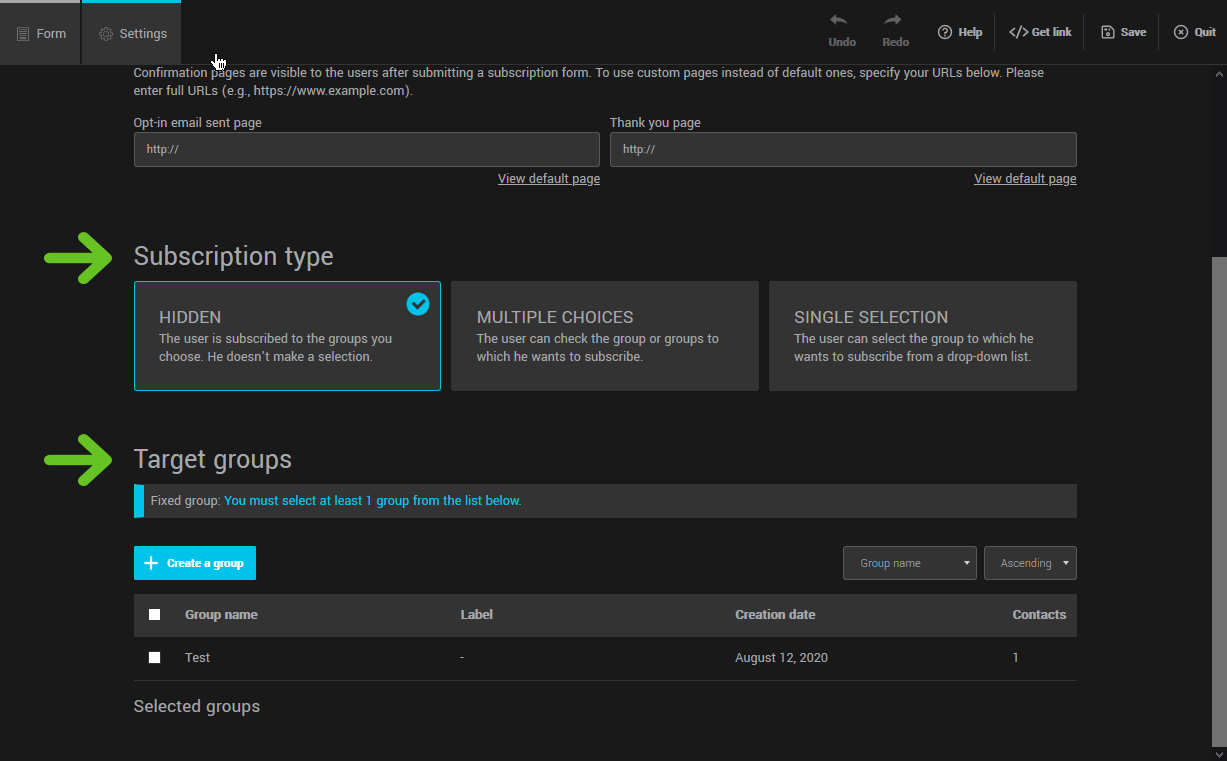The height and width of the screenshot is (761, 1227).
Task: Tick the select-all checkbox in table header
Action: click(x=154, y=615)
